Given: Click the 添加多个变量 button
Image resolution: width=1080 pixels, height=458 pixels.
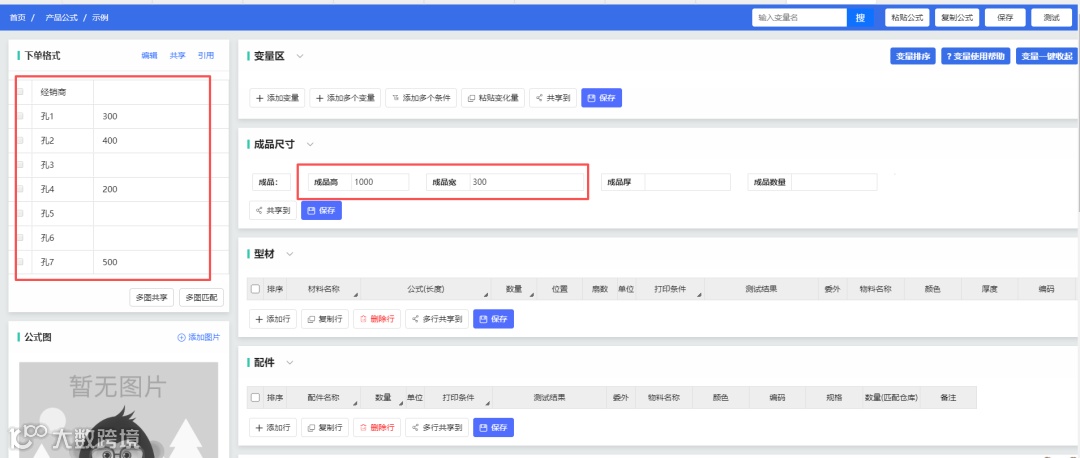Looking at the screenshot, I should pyautogui.click(x=345, y=98).
